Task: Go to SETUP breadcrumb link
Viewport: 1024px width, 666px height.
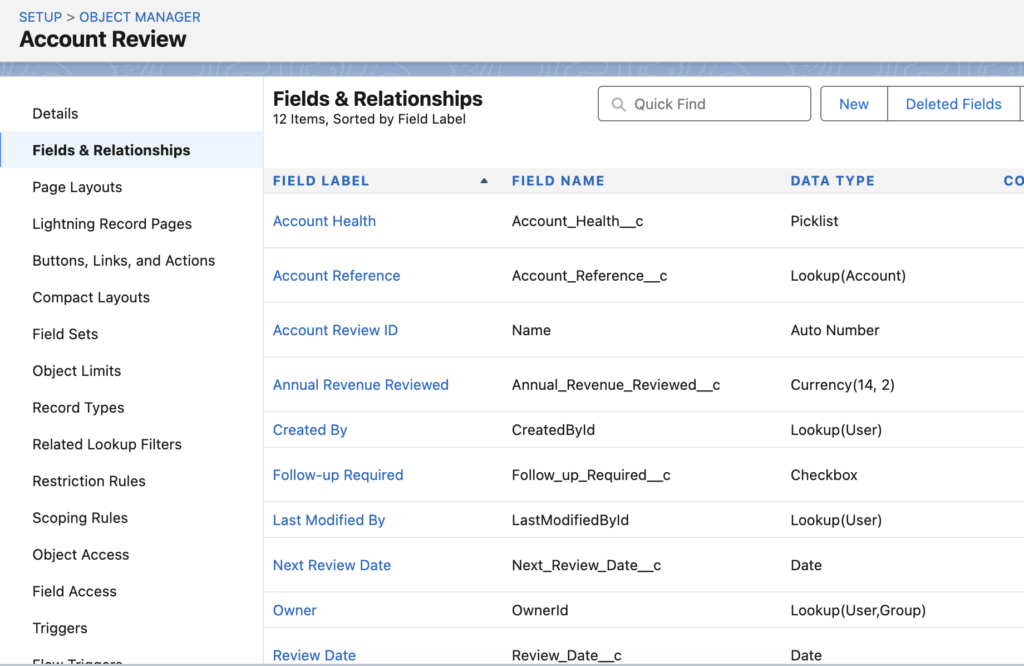Action: 40,17
